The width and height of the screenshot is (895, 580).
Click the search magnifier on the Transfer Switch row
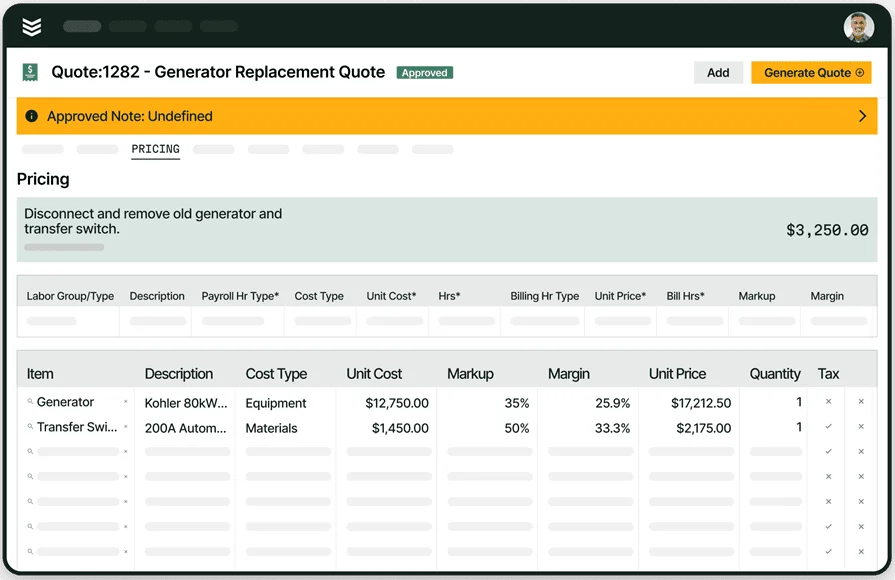click(x=28, y=427)
